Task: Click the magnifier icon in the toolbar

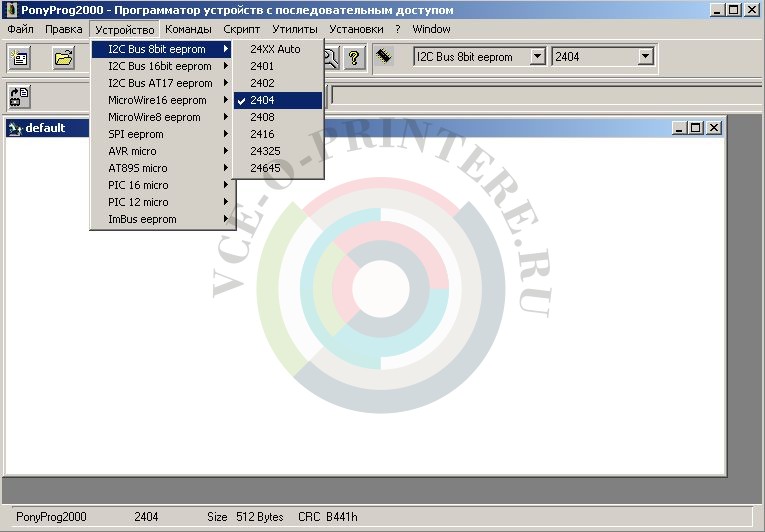Action: point(331,58)
